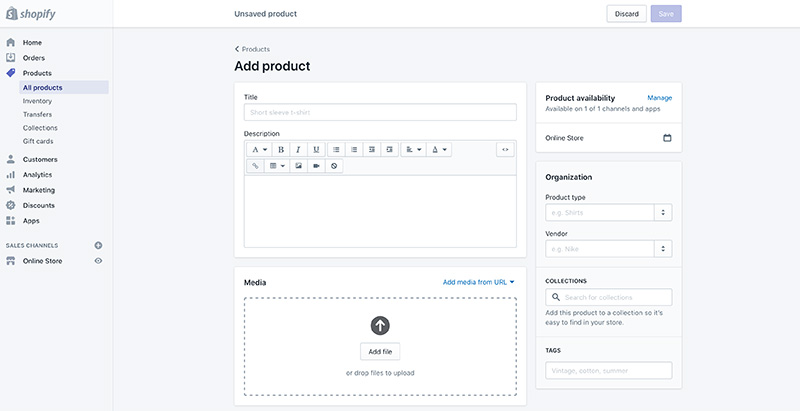800x411 pixels.
Task: Click the product Title input field
Action: pos(380,113)
